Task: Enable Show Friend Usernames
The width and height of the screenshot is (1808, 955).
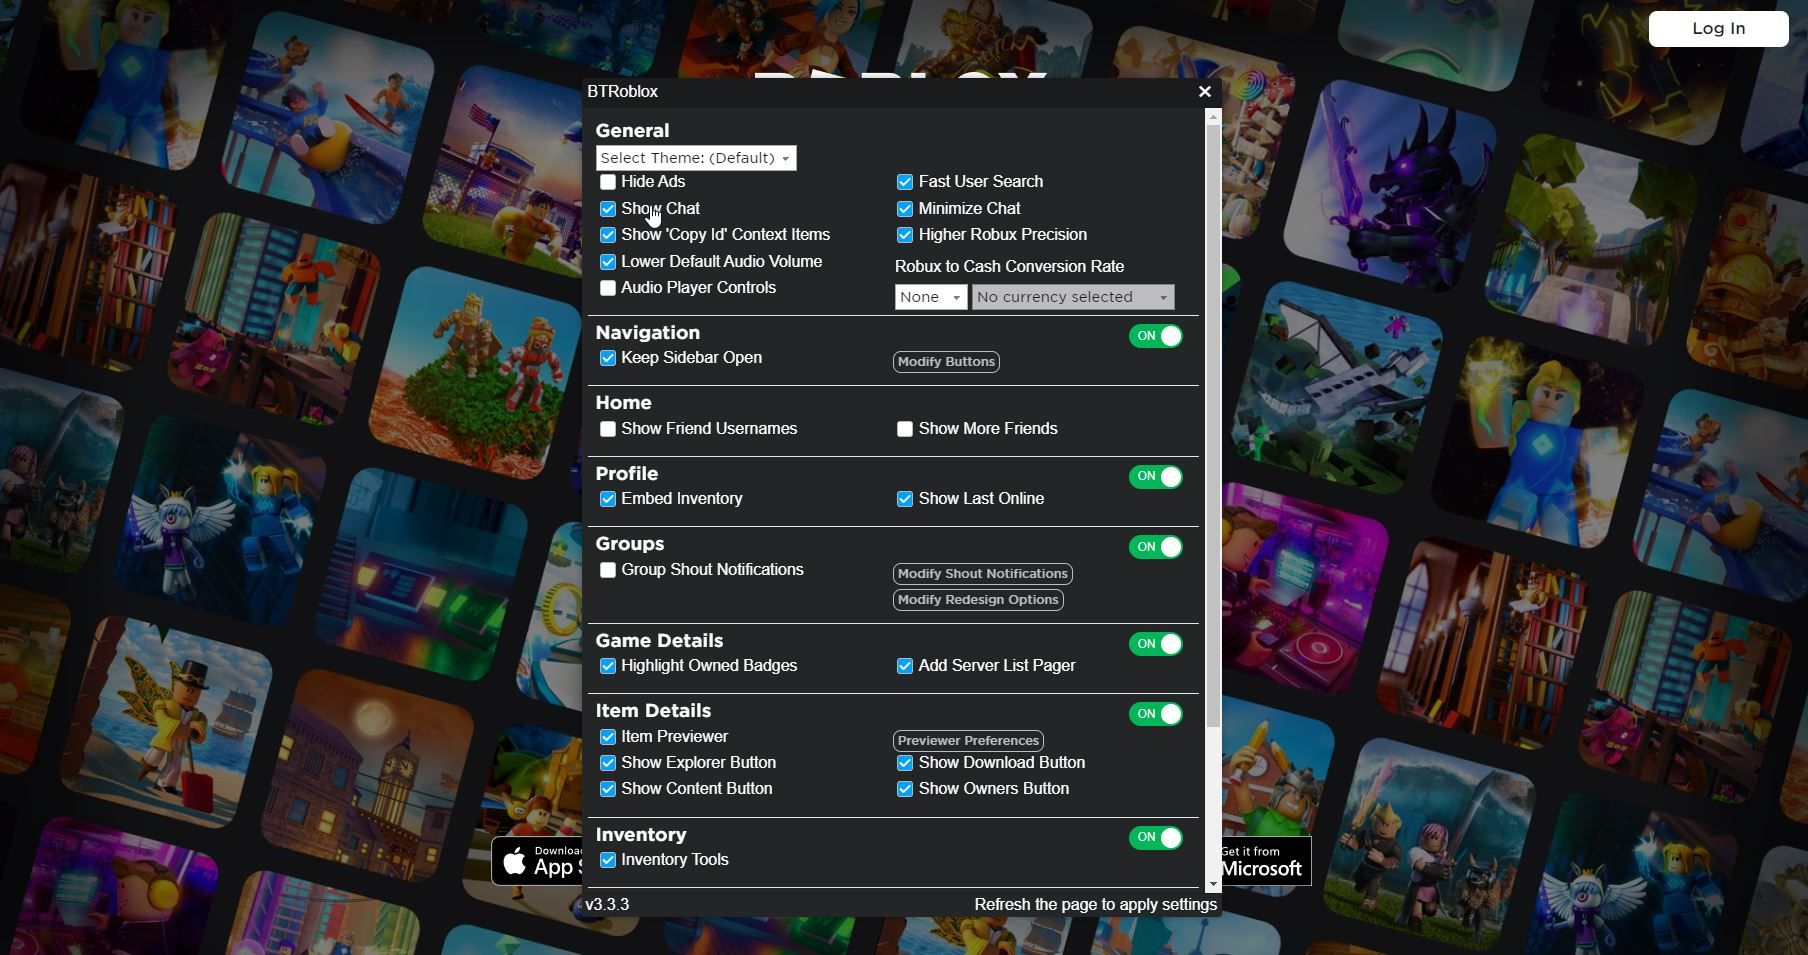Action: (x=608, y=428)
